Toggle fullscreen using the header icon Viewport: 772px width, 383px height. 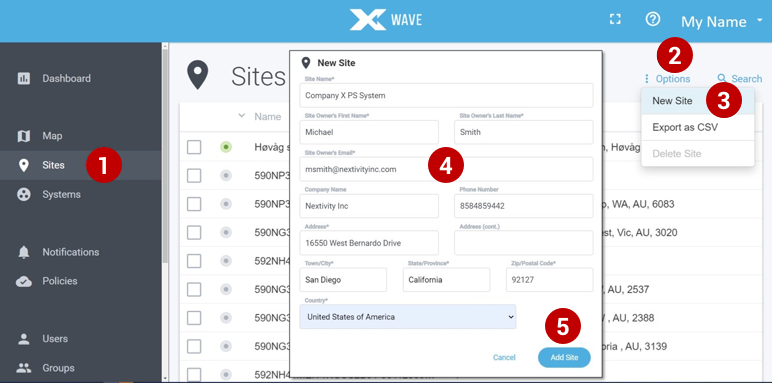(x=615, y=19)
